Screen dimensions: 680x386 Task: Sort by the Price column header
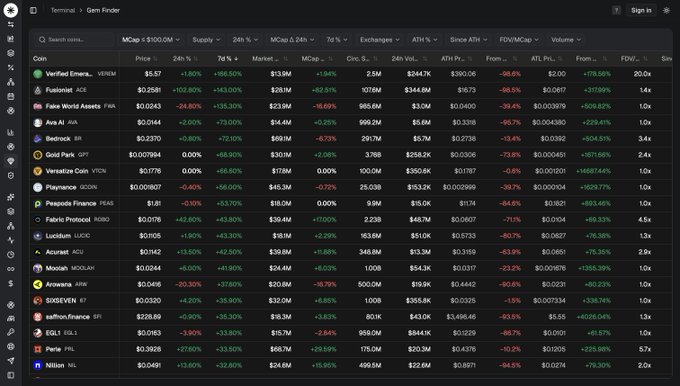tap(146, 59)
